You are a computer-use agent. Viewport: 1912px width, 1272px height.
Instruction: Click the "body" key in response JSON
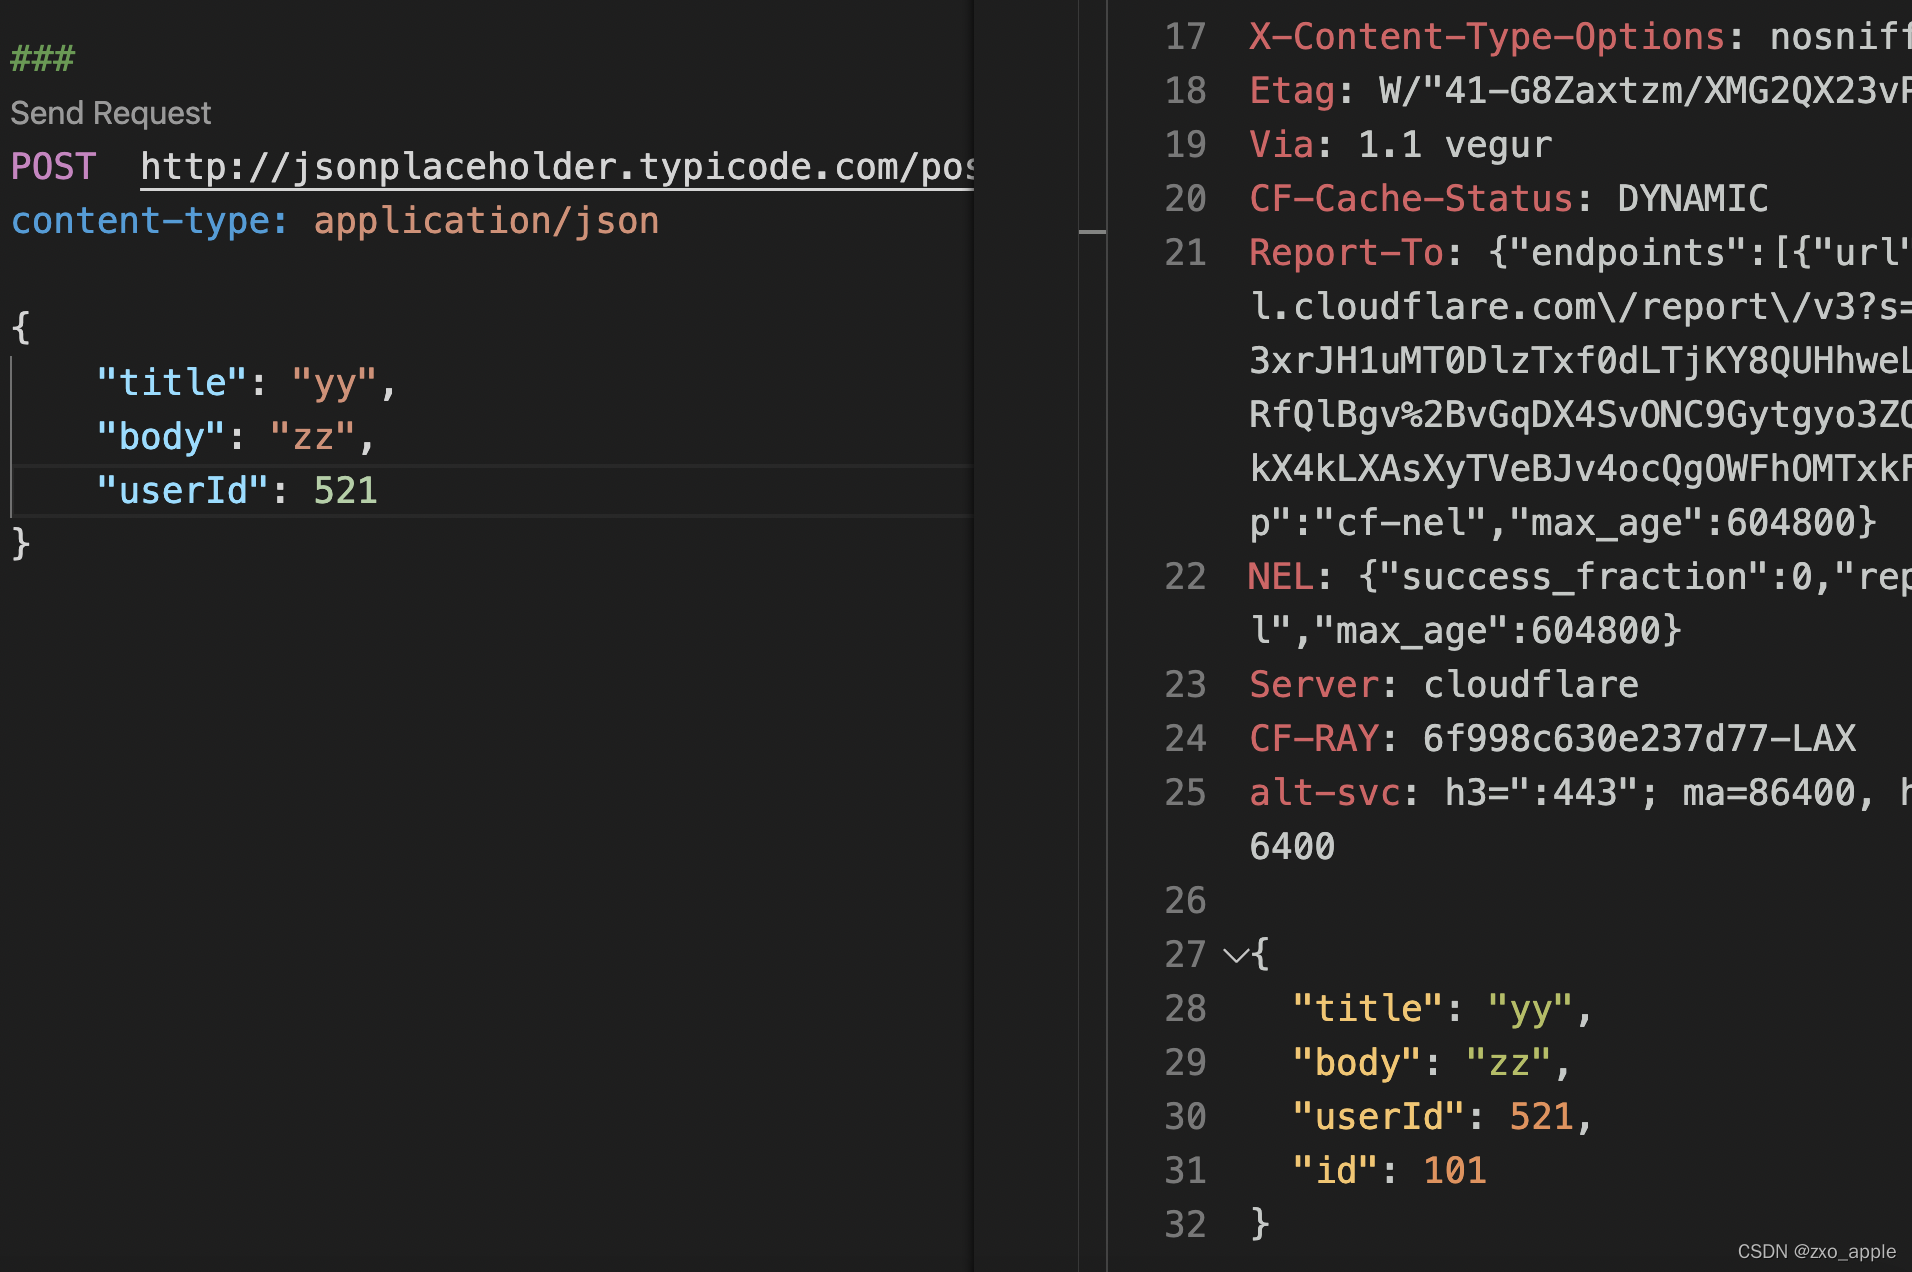(1356, 1063)
